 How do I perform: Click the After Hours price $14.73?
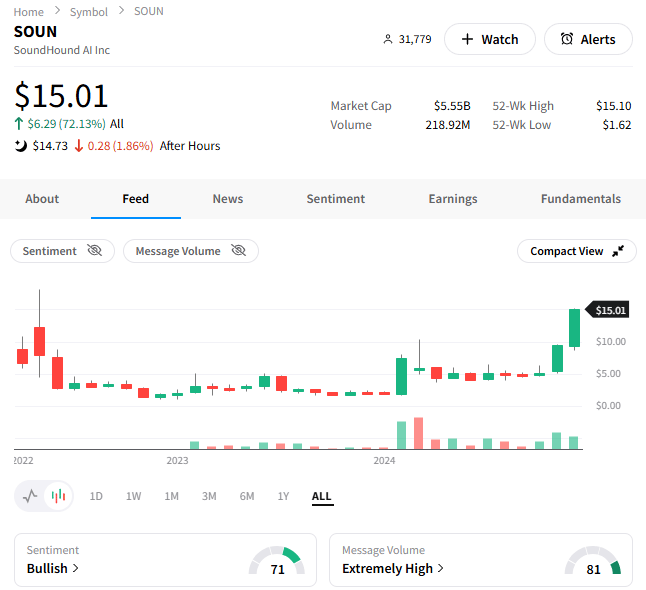click(50, 146)
